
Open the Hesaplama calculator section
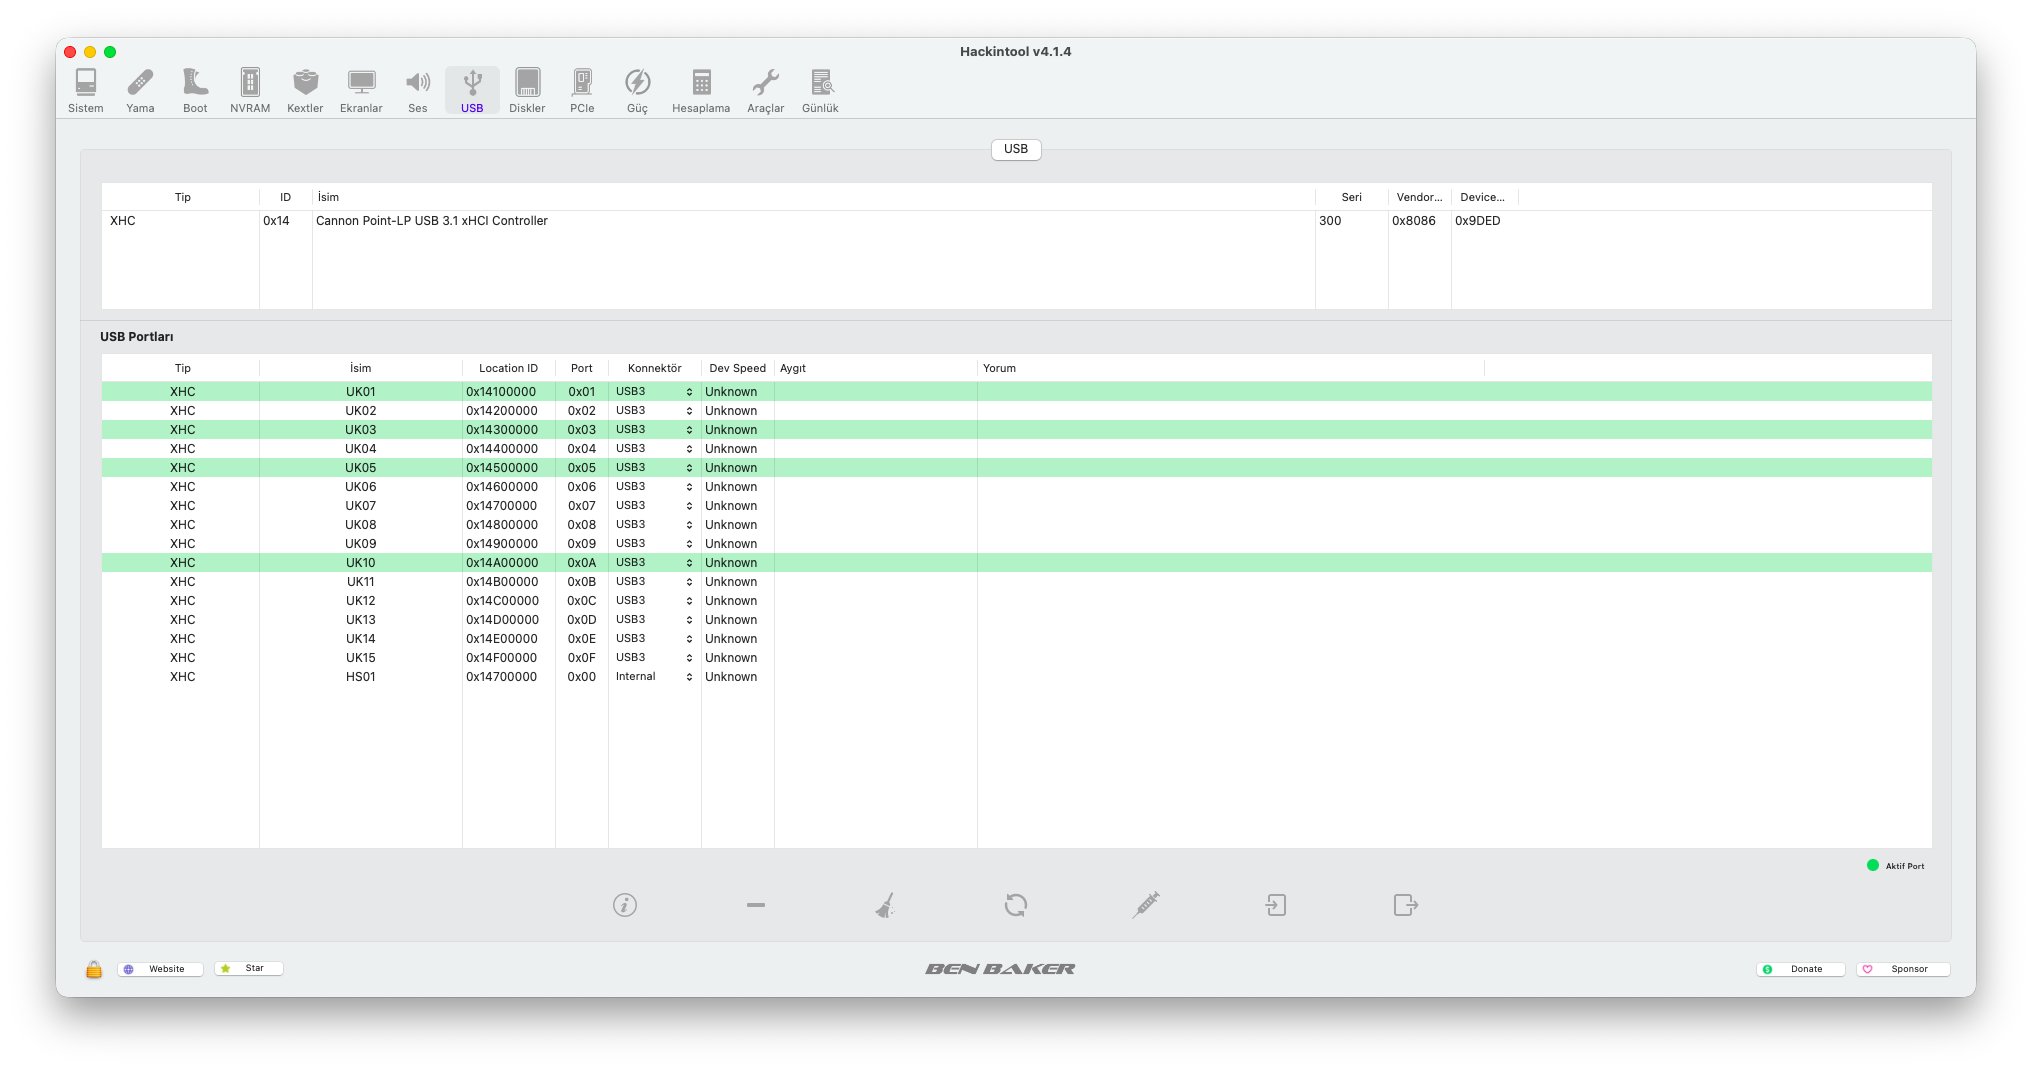(x=701, y=91)
